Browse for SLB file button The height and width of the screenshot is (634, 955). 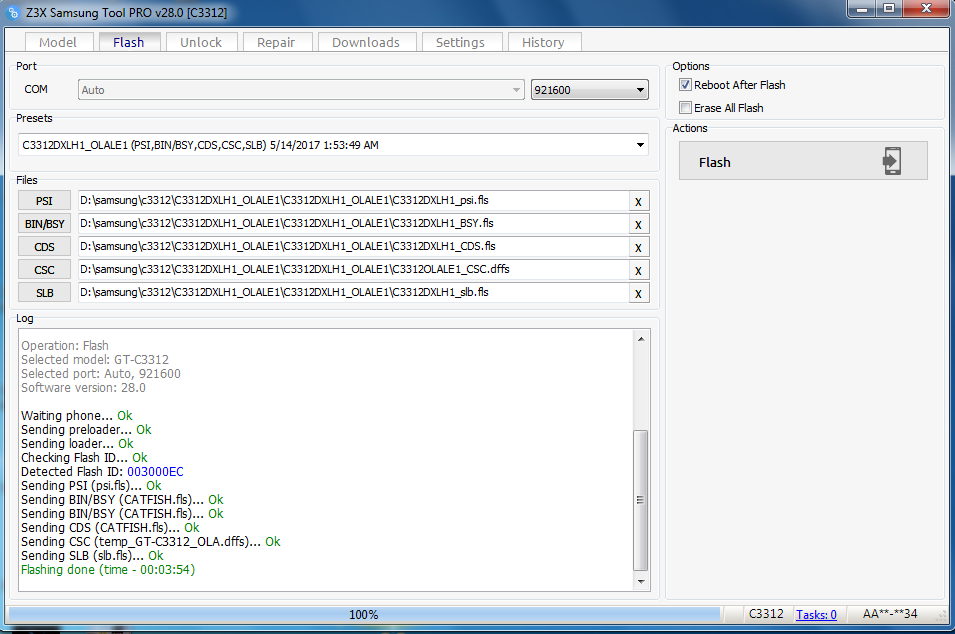point(44,293)
